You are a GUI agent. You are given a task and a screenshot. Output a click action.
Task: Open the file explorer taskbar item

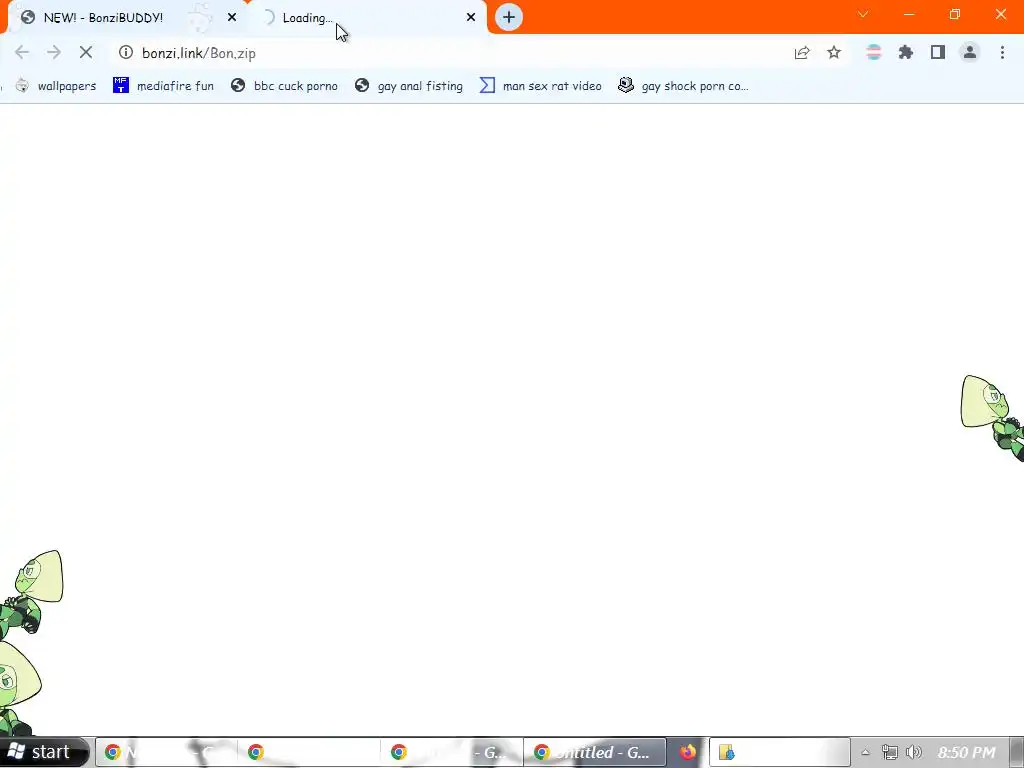[780, 752]
